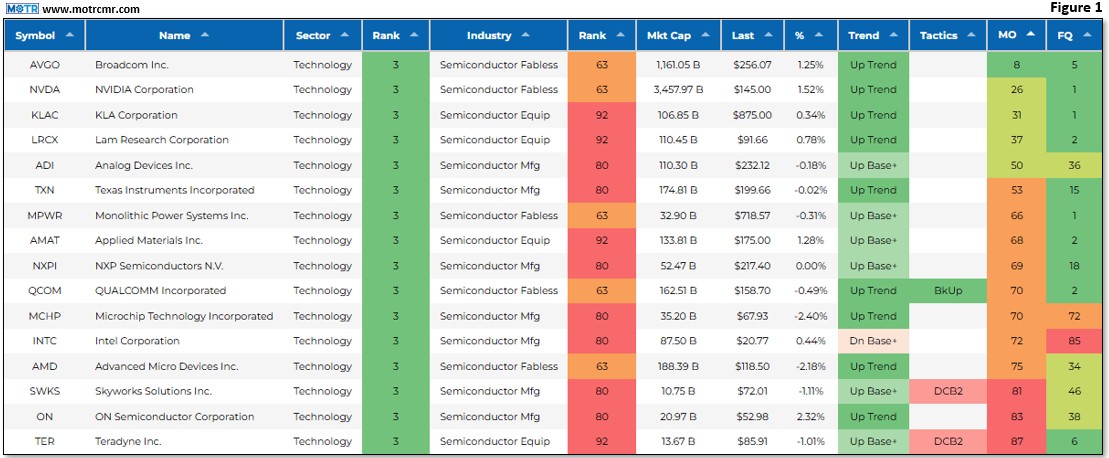Select the INTC symbol cell

44,341
